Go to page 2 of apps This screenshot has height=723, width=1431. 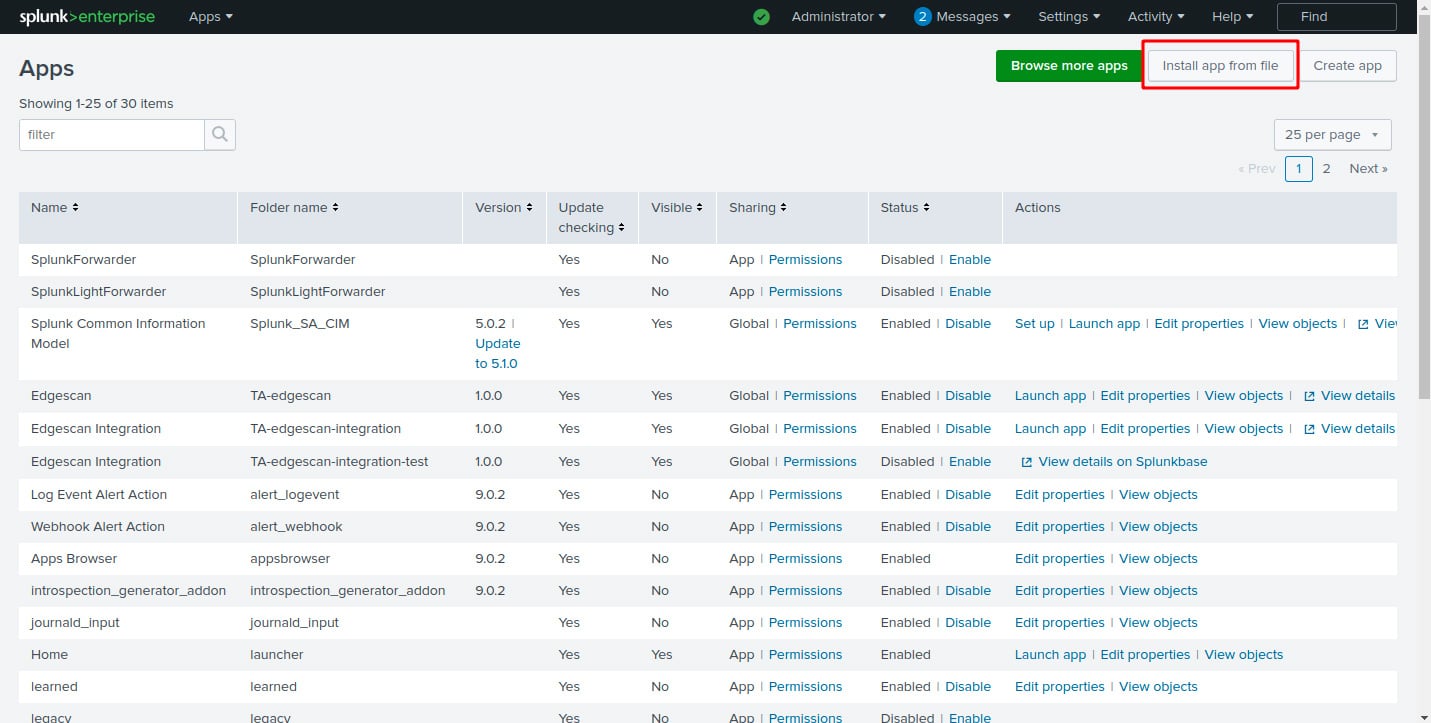pos(1326,169)
